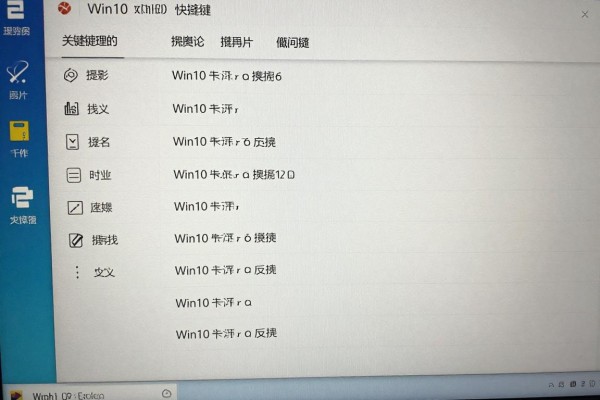Image resolution: width=600 pixels, height=400 pixels.
Task: Click the white logo icon below the yellow note
Action: click(x=22, y=197)
